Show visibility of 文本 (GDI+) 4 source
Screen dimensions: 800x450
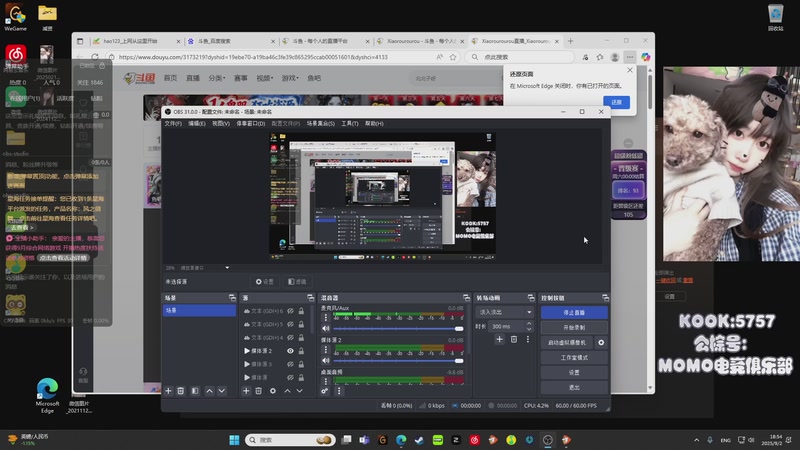pos(290,337)
